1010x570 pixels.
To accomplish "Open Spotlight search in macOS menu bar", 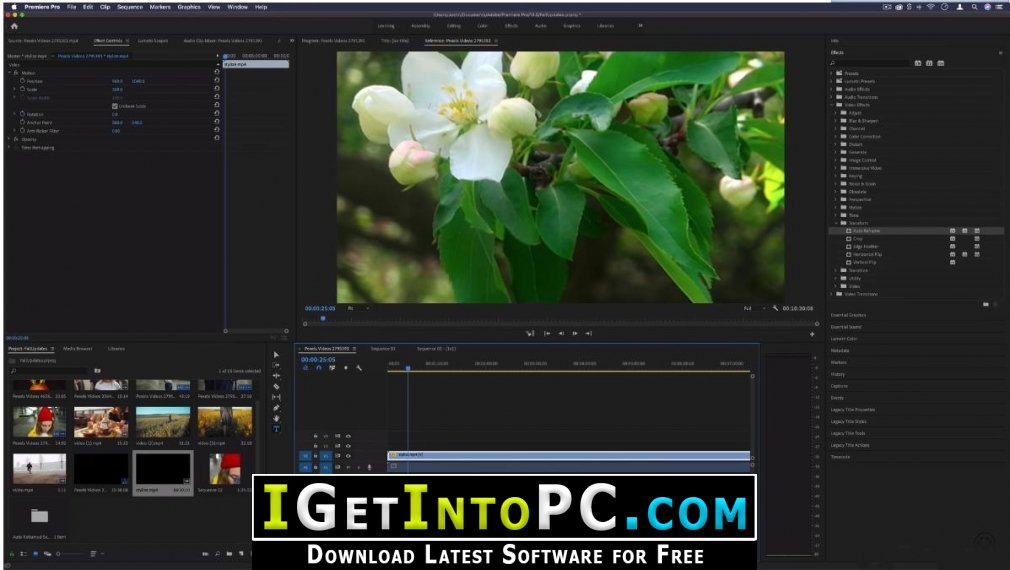I will coord(974,6).
